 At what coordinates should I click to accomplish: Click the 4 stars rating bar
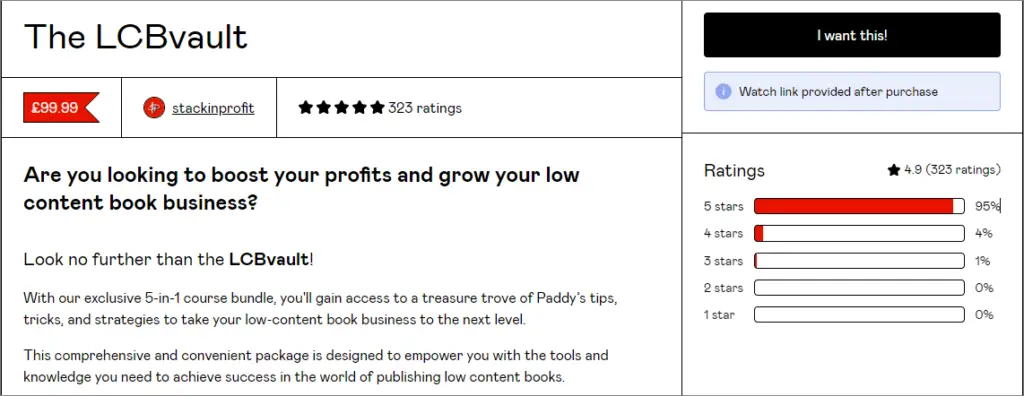859,233
